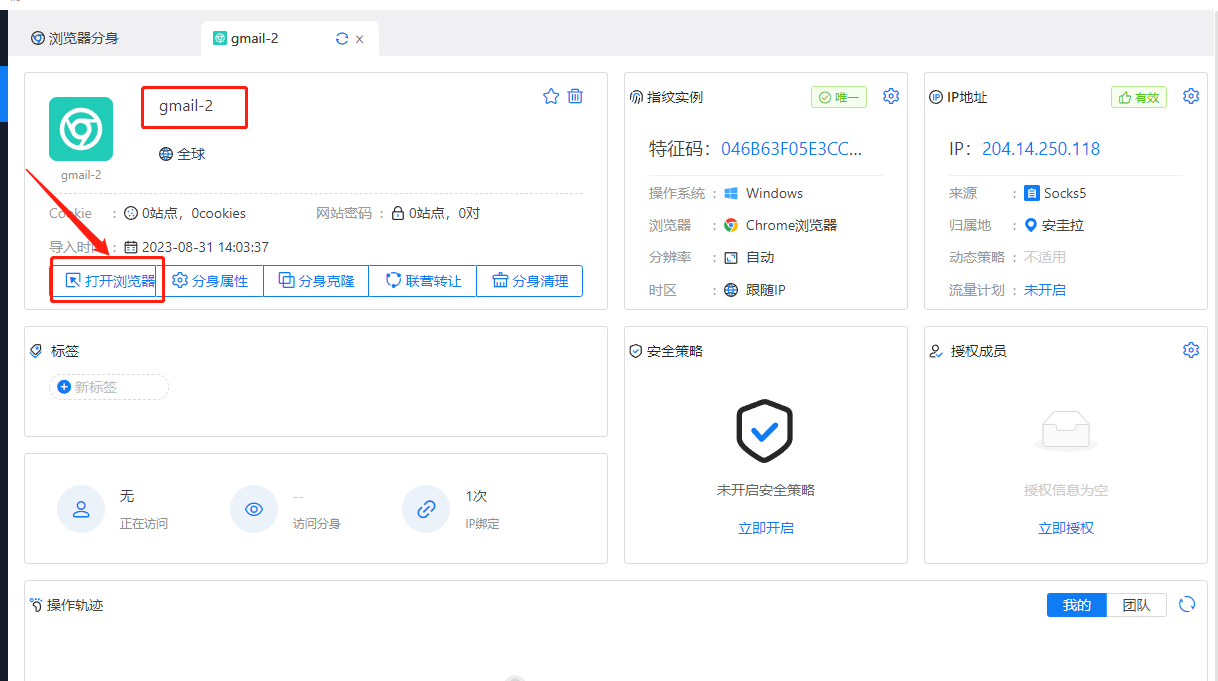The height and width of the screenshot is (681, 1218).
Task: Open 分身属性 profile properties
Action: tap(211, 281)
